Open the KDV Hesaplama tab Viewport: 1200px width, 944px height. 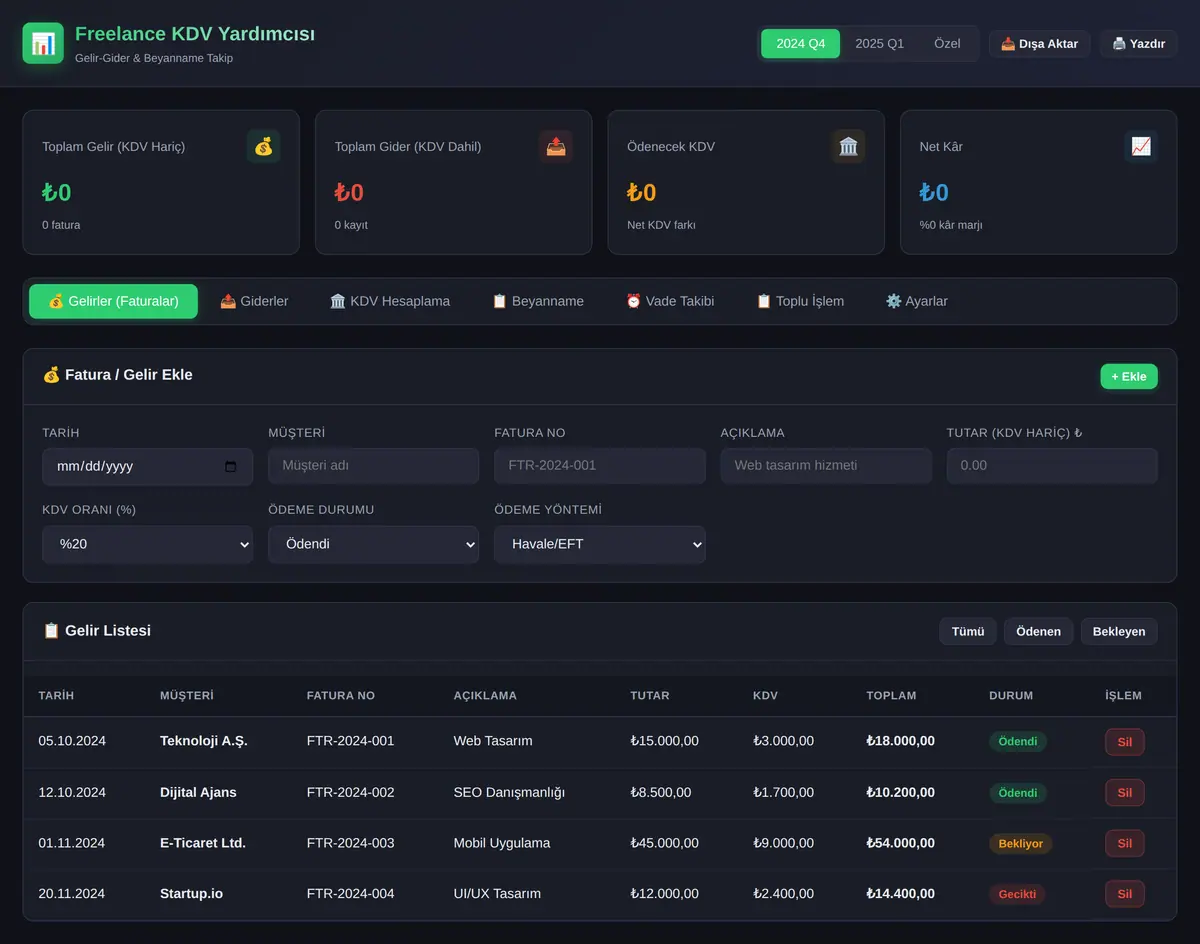pos(390,301)
